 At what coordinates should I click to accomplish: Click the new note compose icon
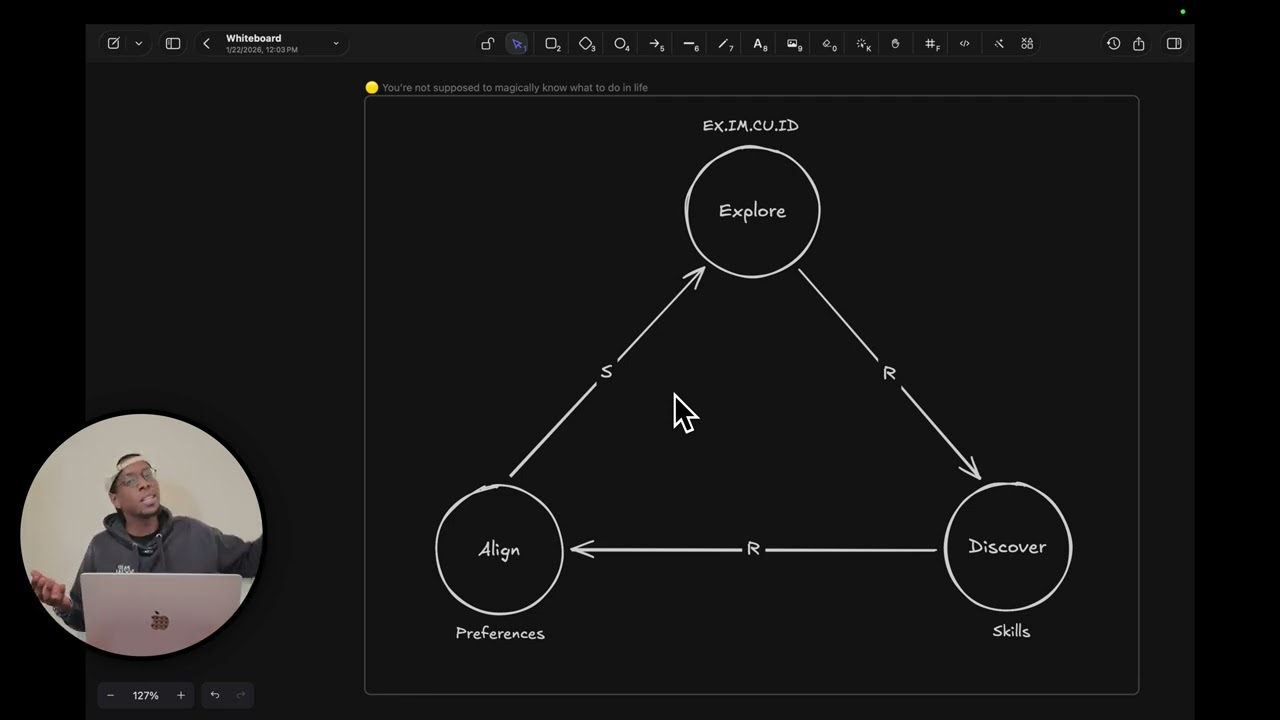pyautogui.click(x=113, y=44)
